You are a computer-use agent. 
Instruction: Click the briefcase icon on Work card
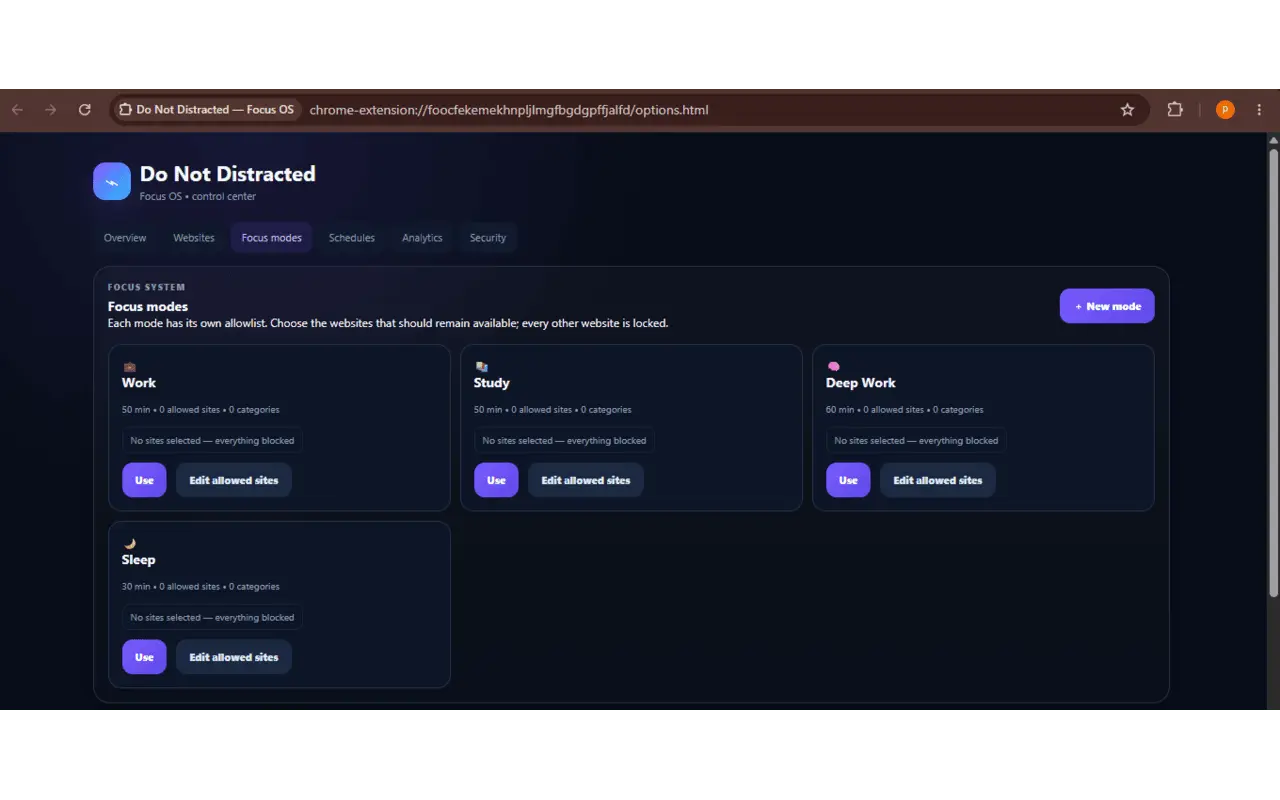coord(129,367)
